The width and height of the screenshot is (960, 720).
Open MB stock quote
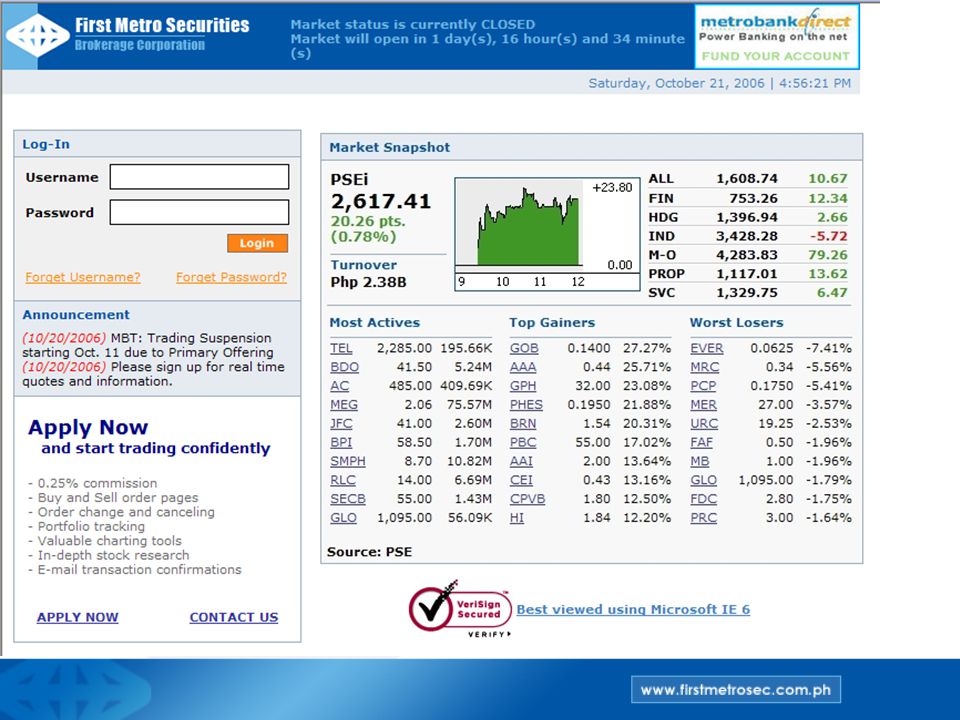700,462
